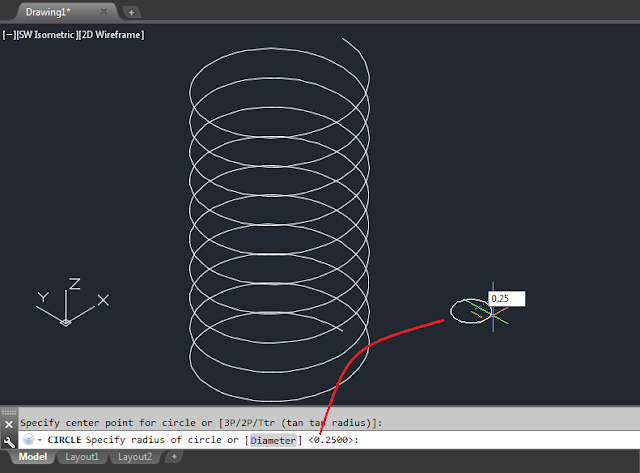Open the recent commands dropdown arrow
Image resolution: width=640 pixels, height=473 pixels.
tap(40, 440)
